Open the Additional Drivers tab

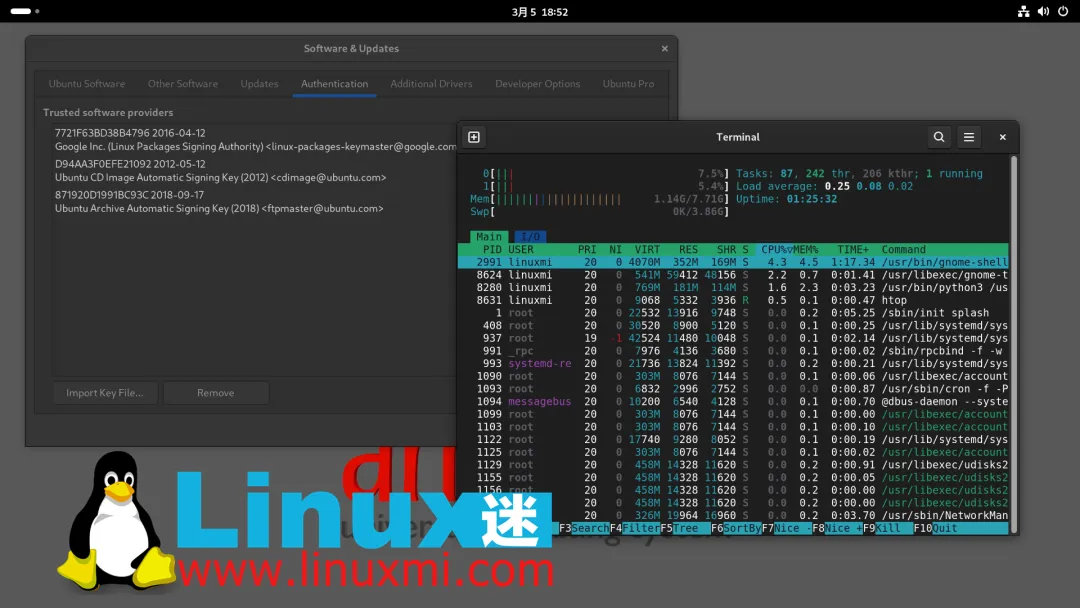431,84
